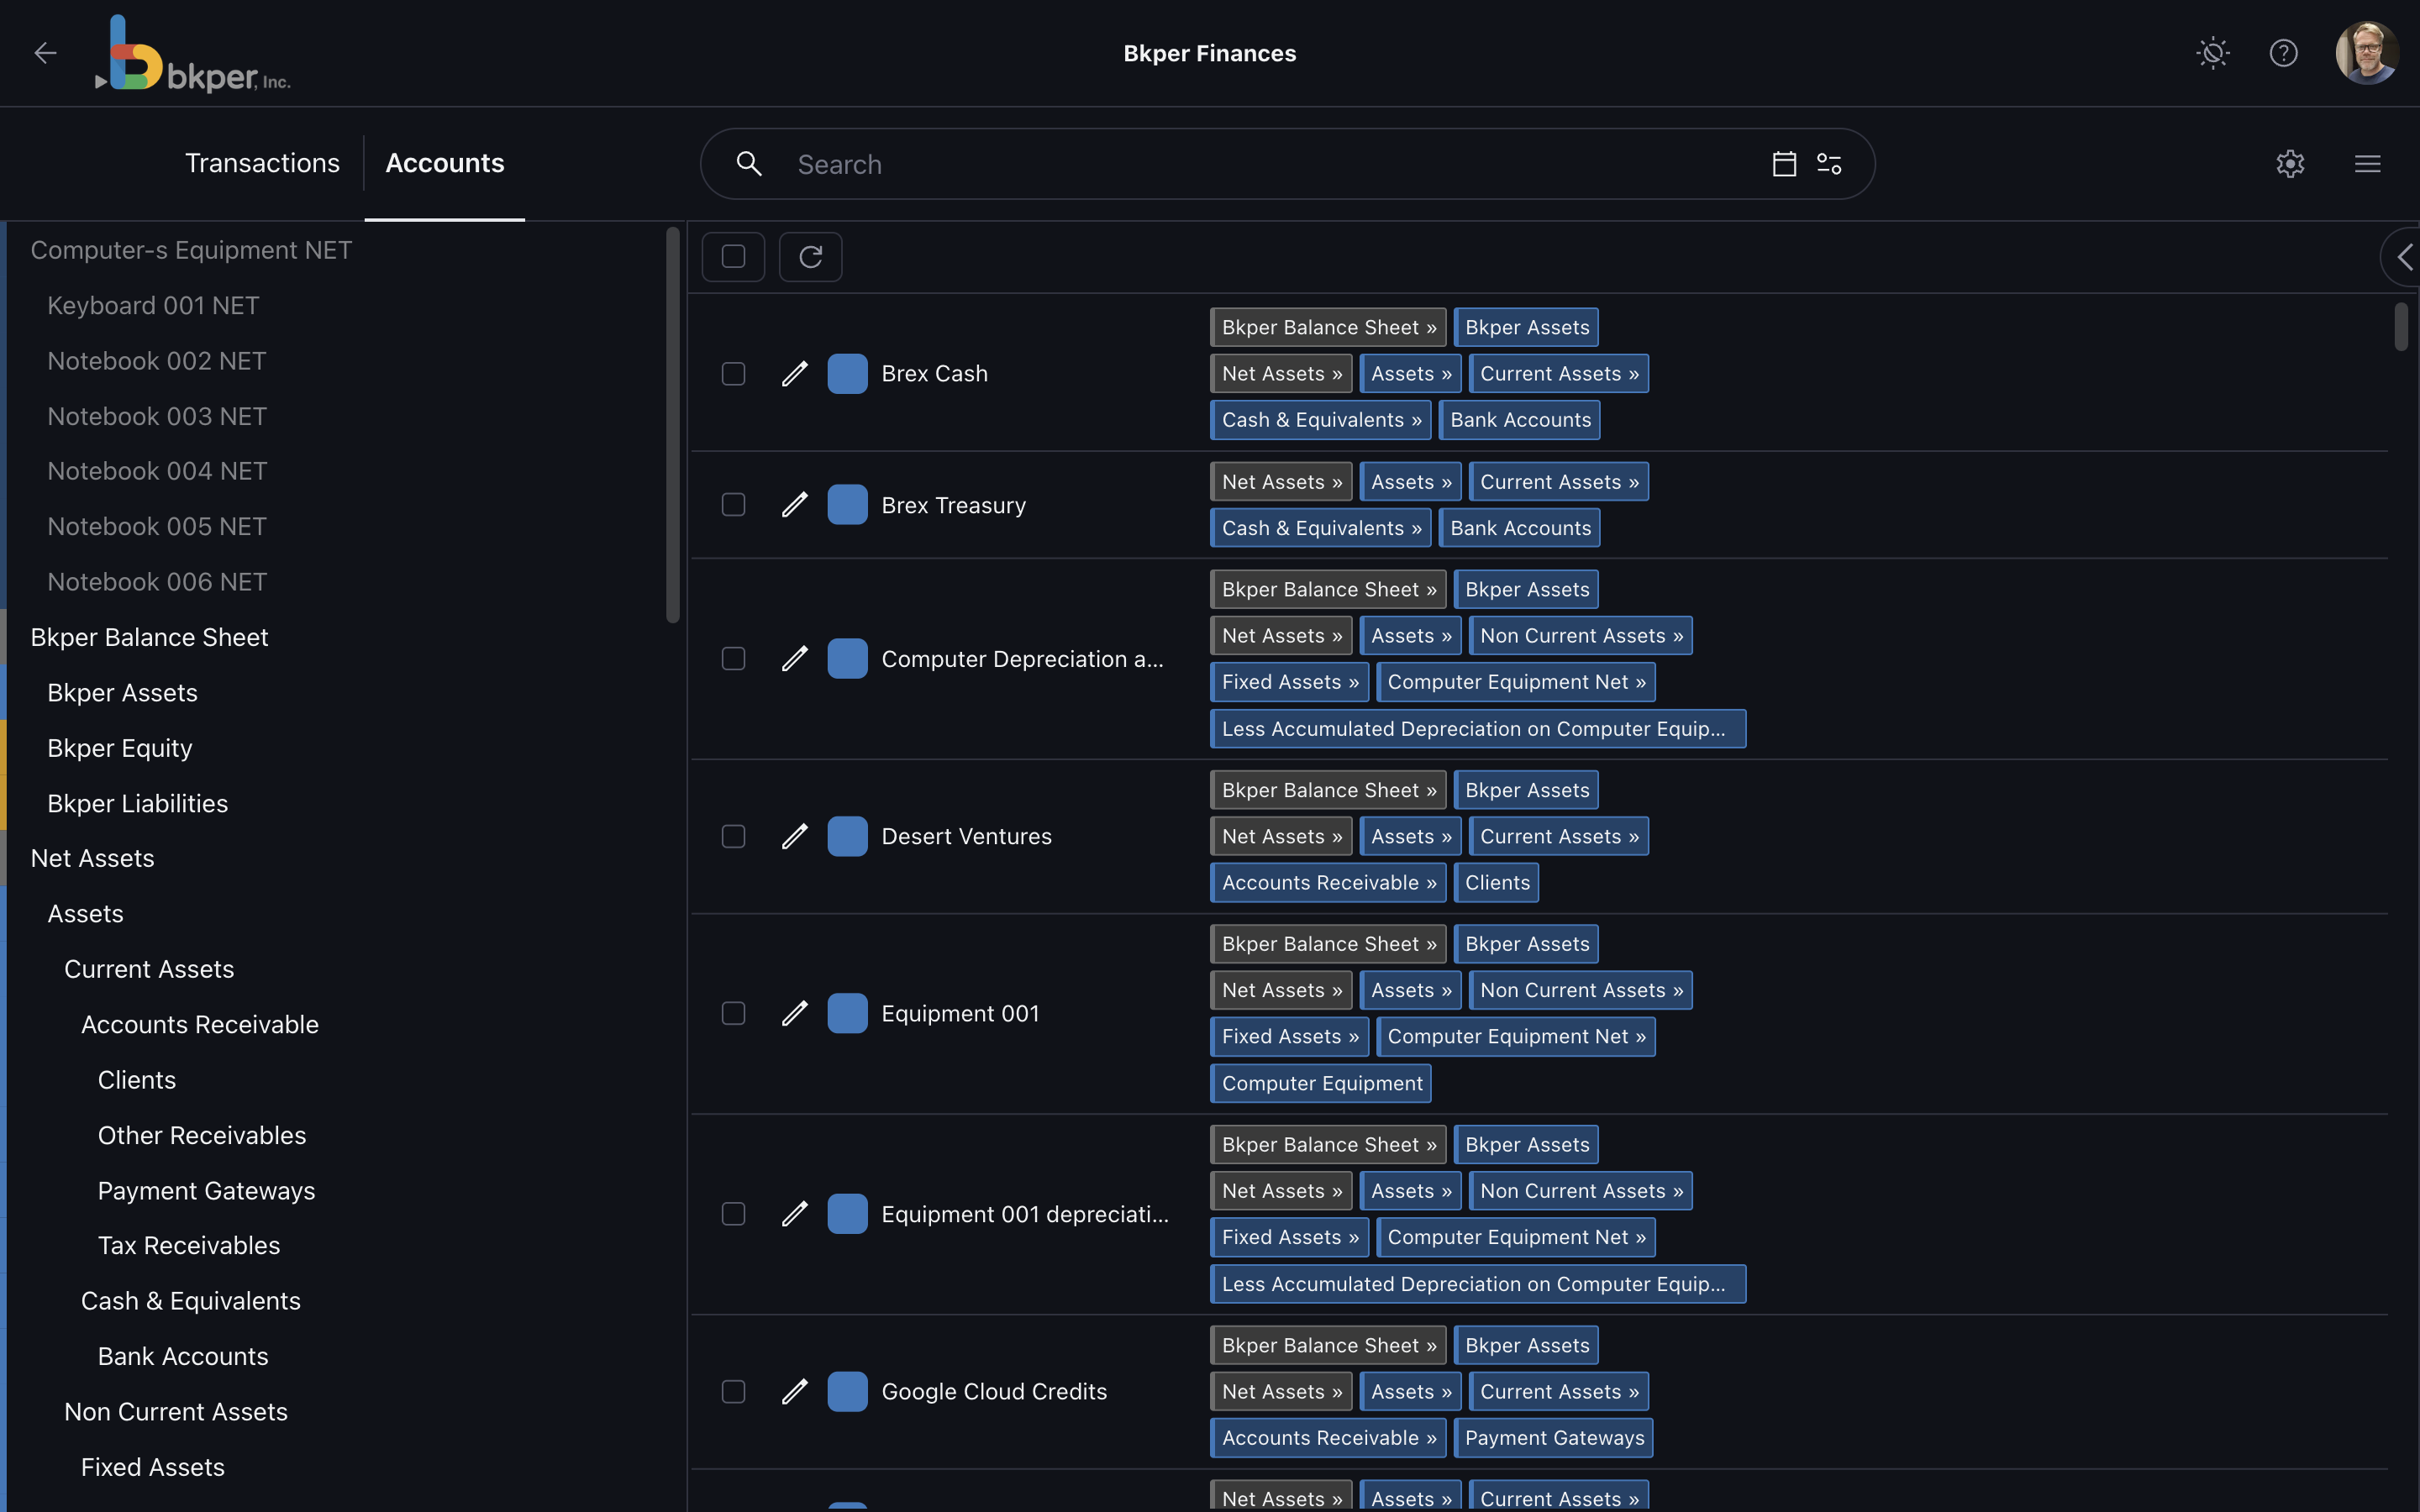Select Bkper Liabilities group
This screenshot has width=2420, height=1512.
click(x=137, y=803)
